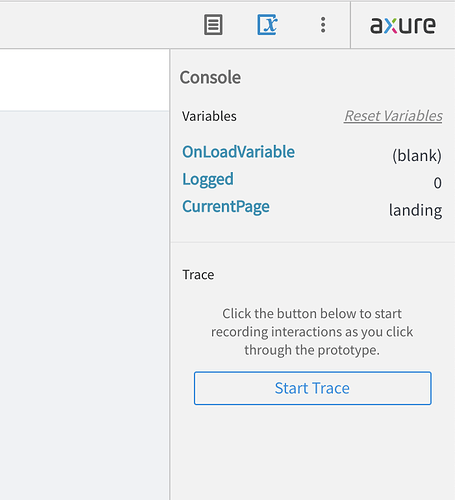Click the Reset Variables link

coord(393,116)
